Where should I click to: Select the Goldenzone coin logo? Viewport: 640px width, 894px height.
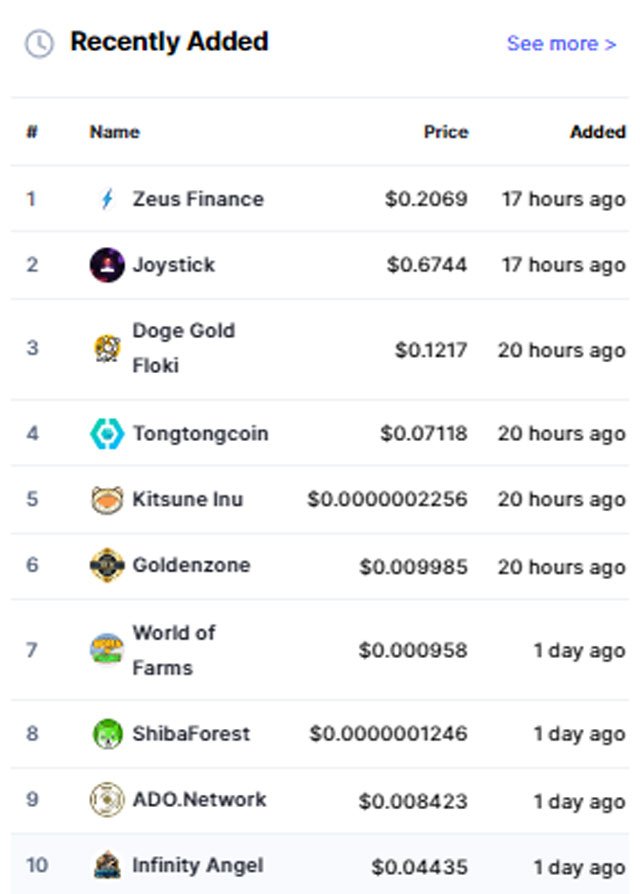[107, 565]
